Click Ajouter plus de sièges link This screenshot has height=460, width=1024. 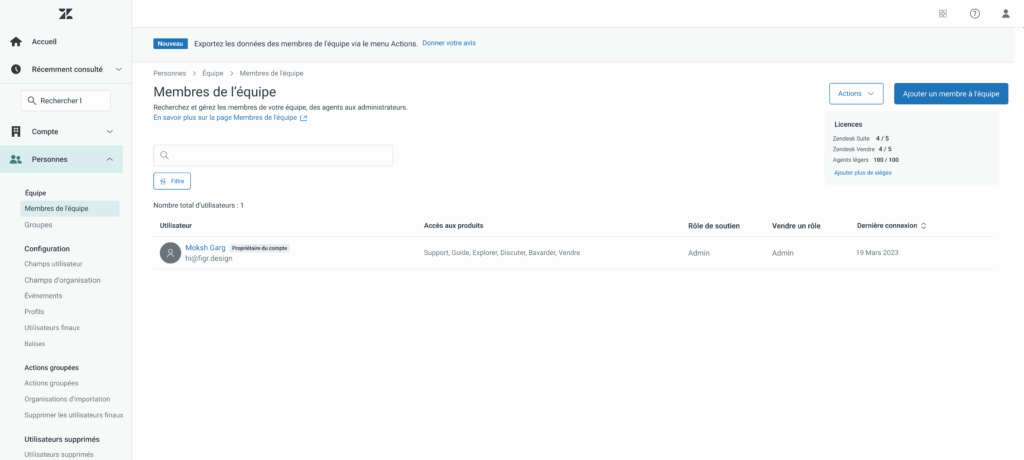pos(863,172)
